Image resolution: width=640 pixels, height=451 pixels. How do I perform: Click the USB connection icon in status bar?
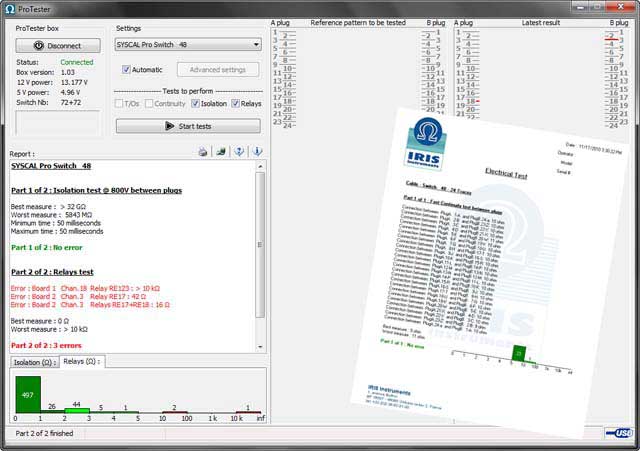click(x=619, y=433)
